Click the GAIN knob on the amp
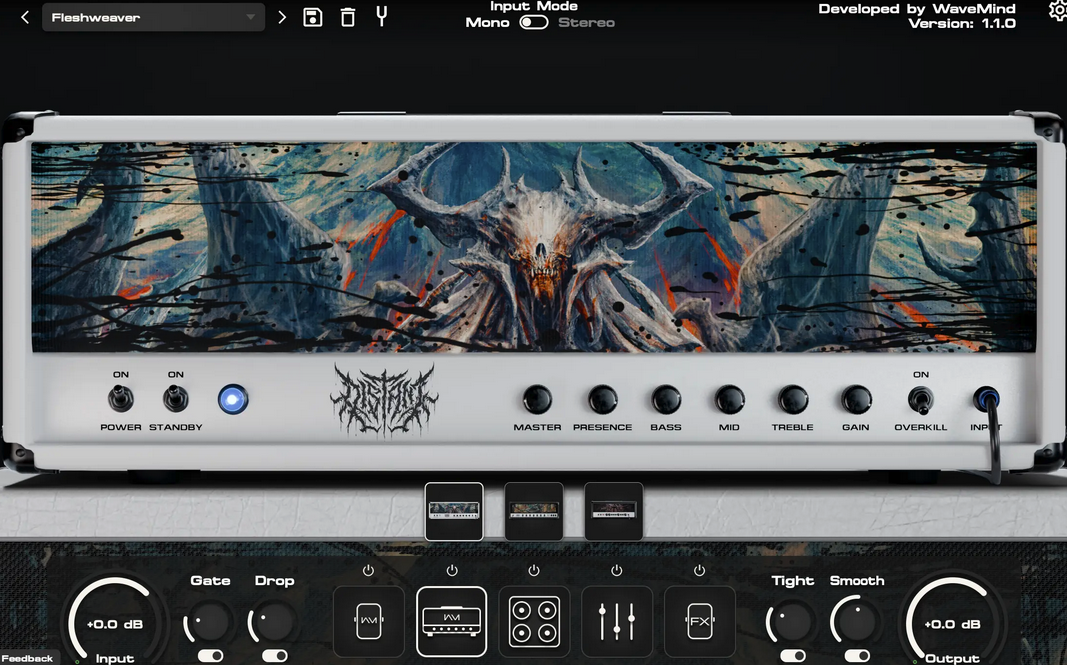This screenshot has height=665, width=1067. tap(856, 400)
